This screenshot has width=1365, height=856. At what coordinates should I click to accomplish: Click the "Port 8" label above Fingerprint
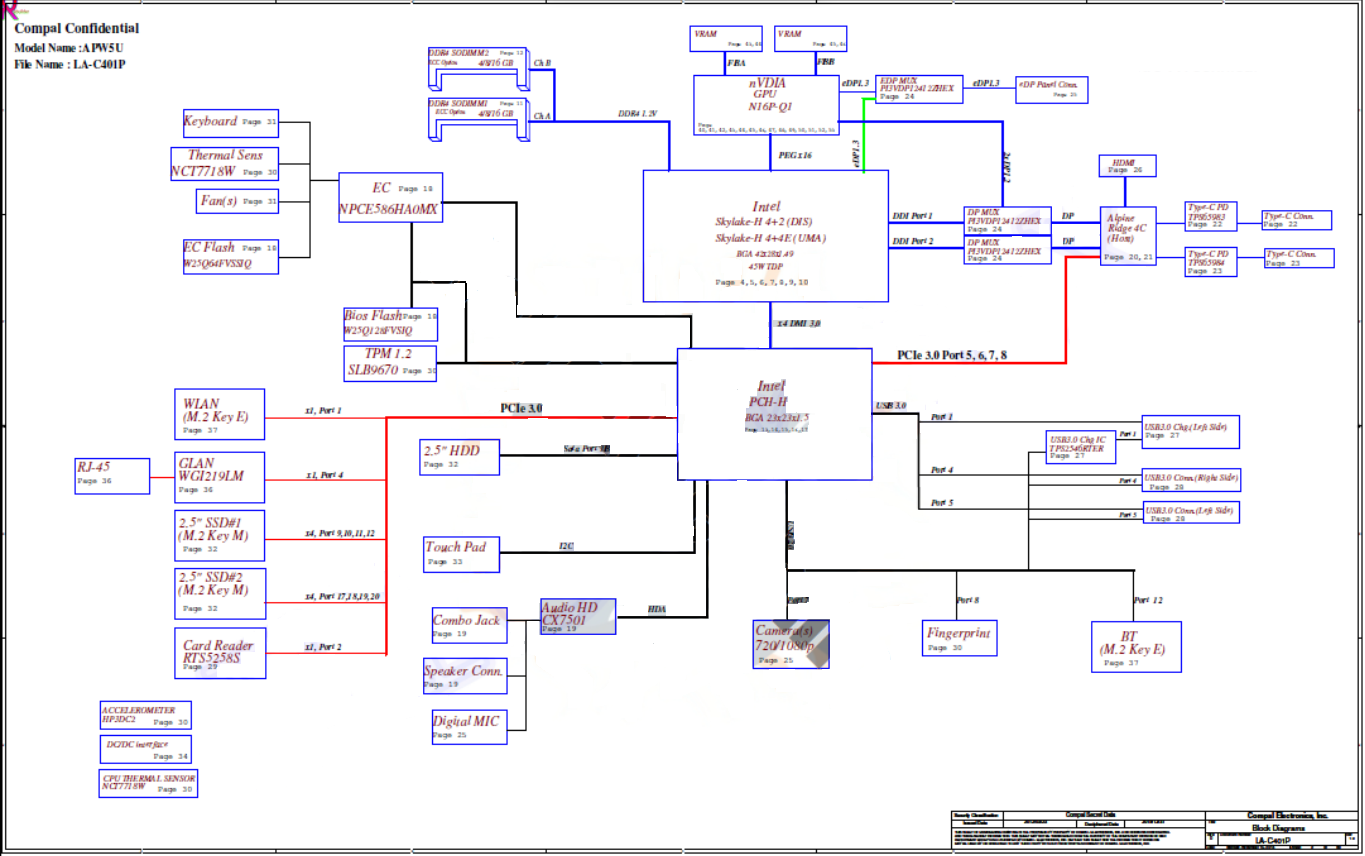pyautogui.click(x=967, y=600)
